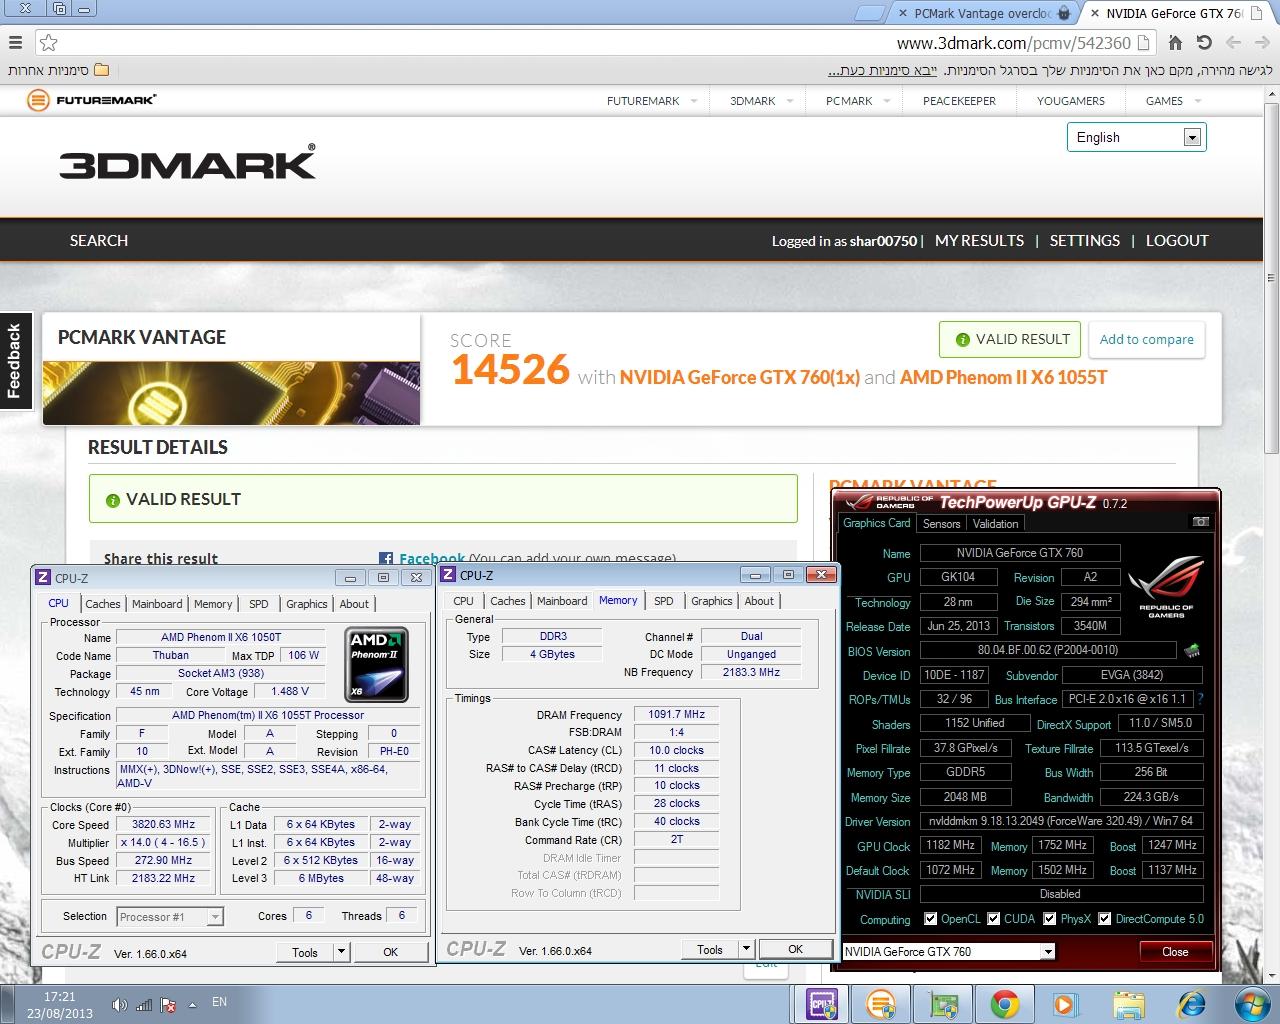Open Tools dropdown arrow in Memory window
The image size is (1280, 1024).
(x=746, y=949)
